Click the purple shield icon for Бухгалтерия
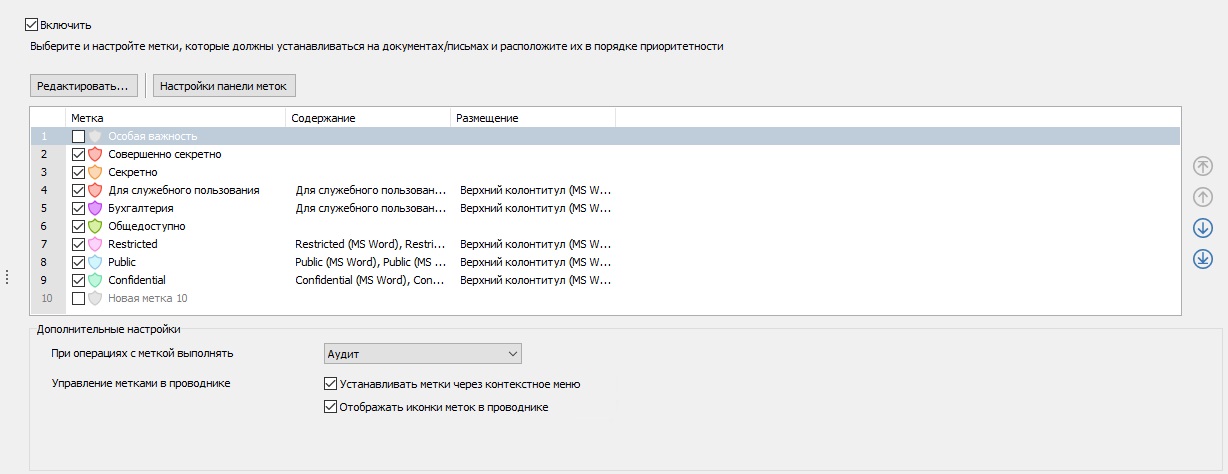This screenshot has height=474, width=1228. [x=96, y=208]
